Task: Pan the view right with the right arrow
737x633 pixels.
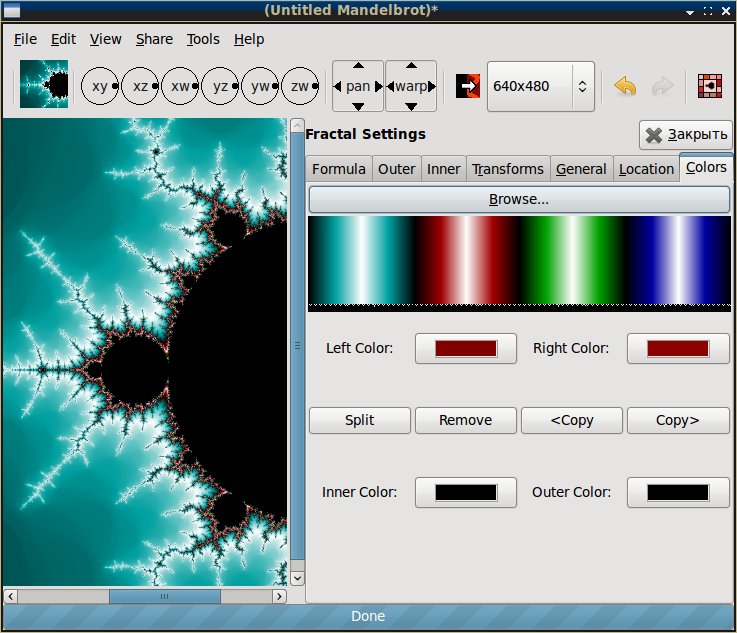Action: [378, 86]
